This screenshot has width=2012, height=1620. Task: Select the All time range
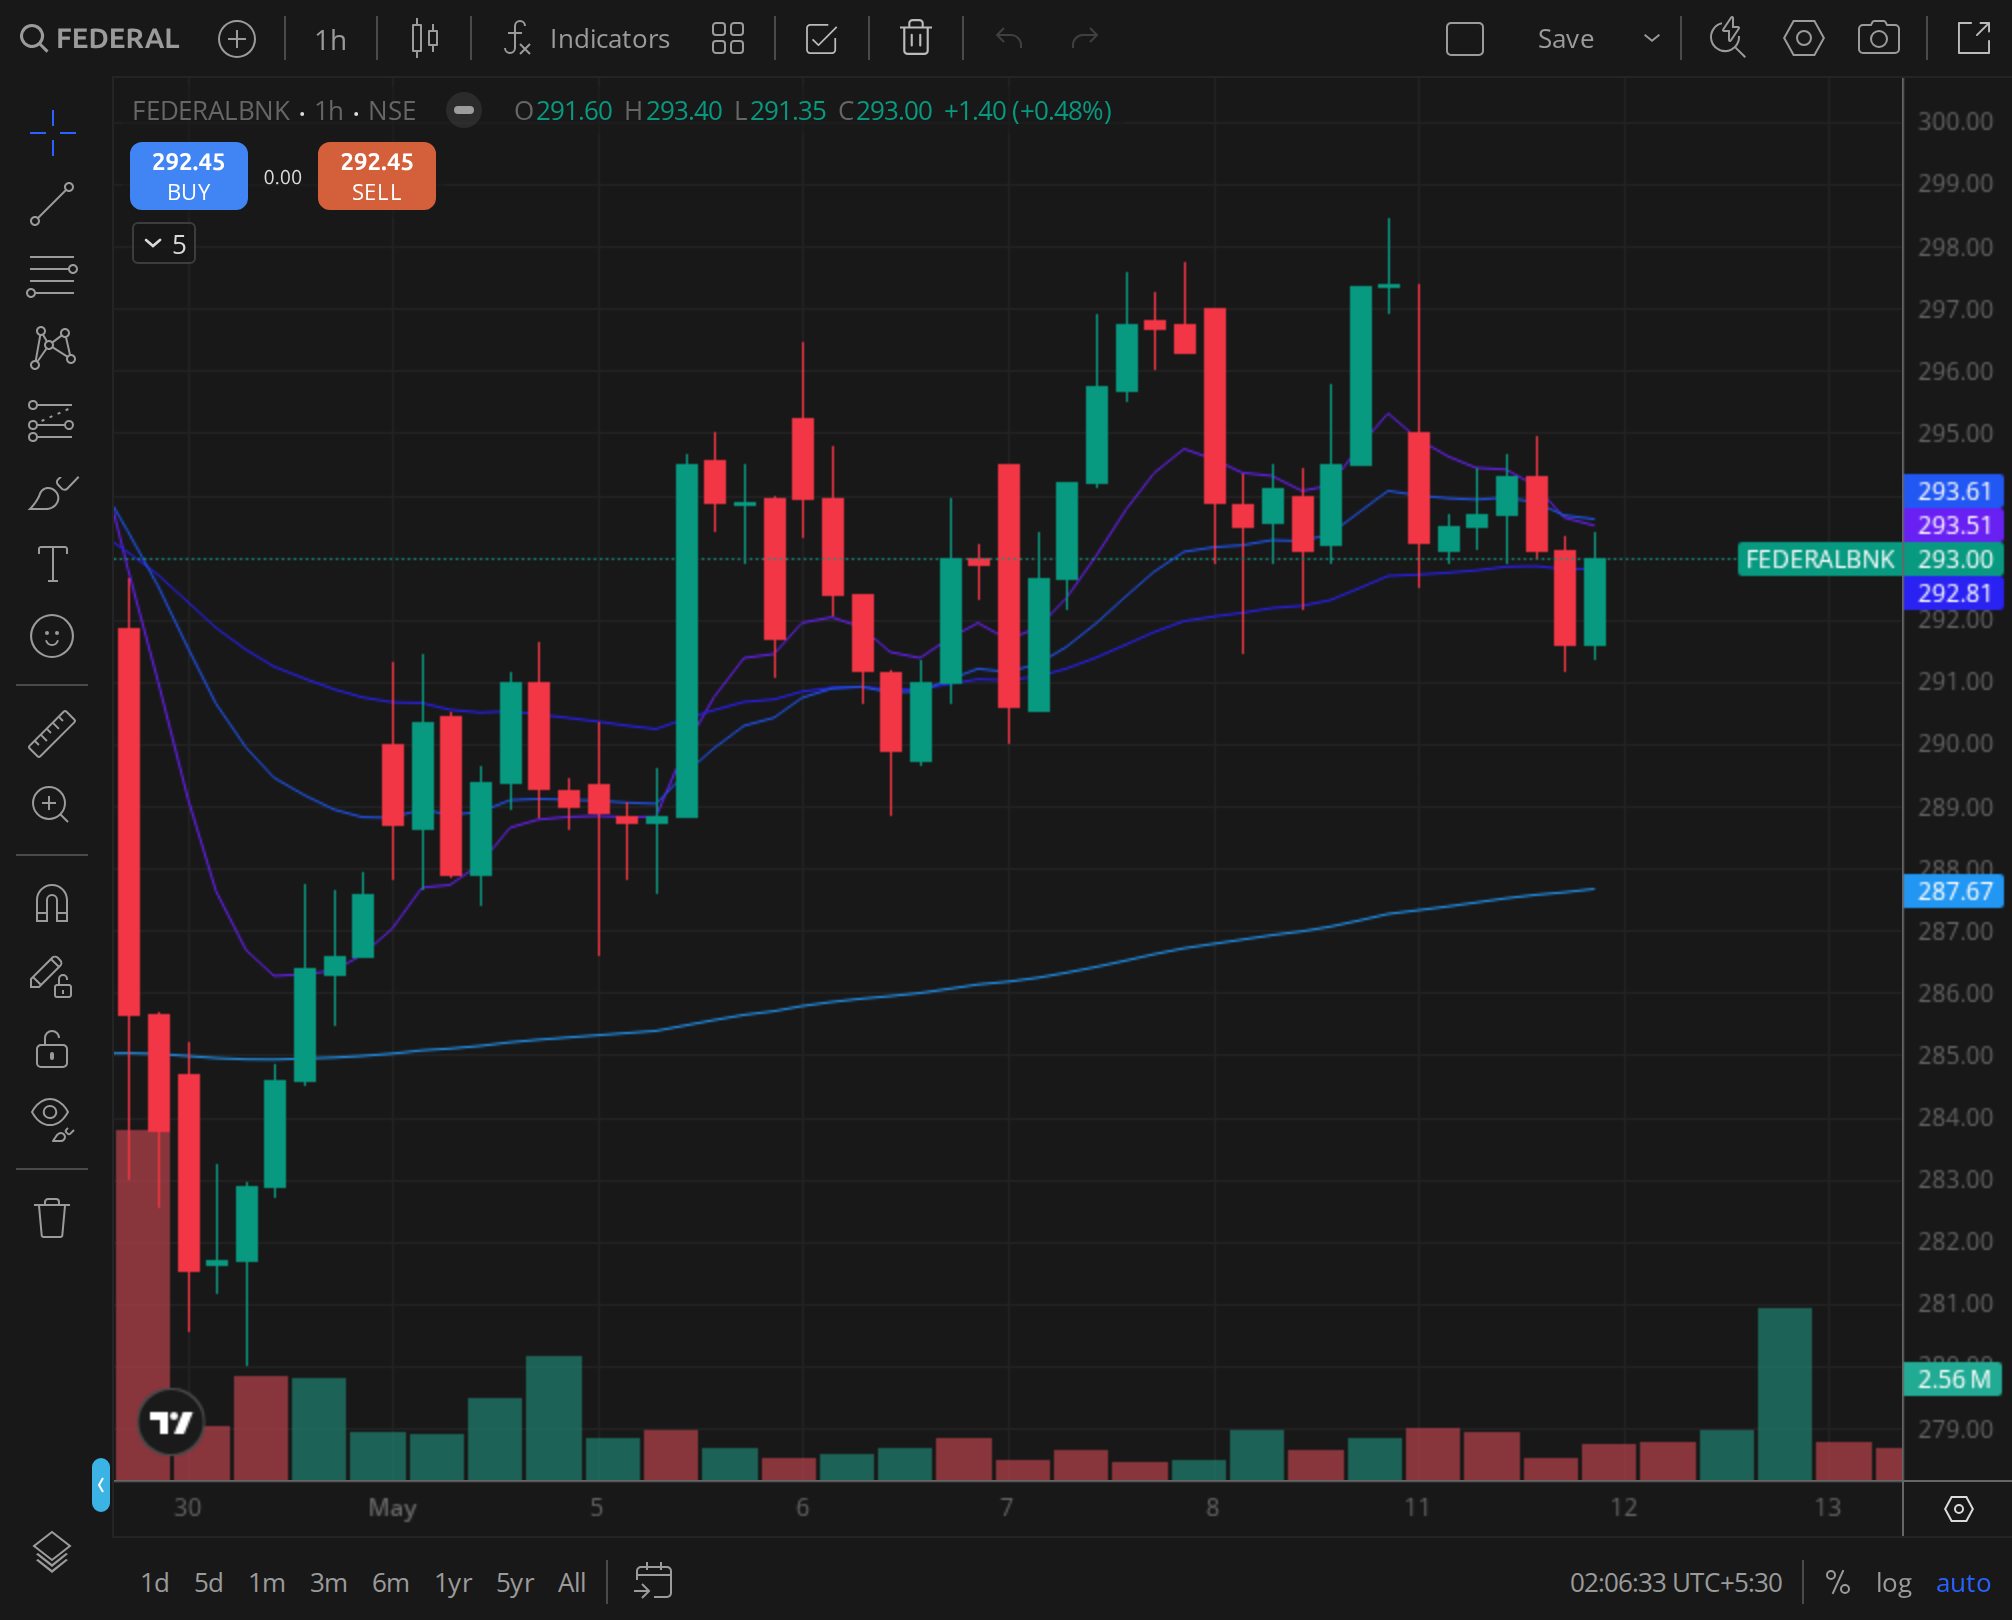(572, 1583)
